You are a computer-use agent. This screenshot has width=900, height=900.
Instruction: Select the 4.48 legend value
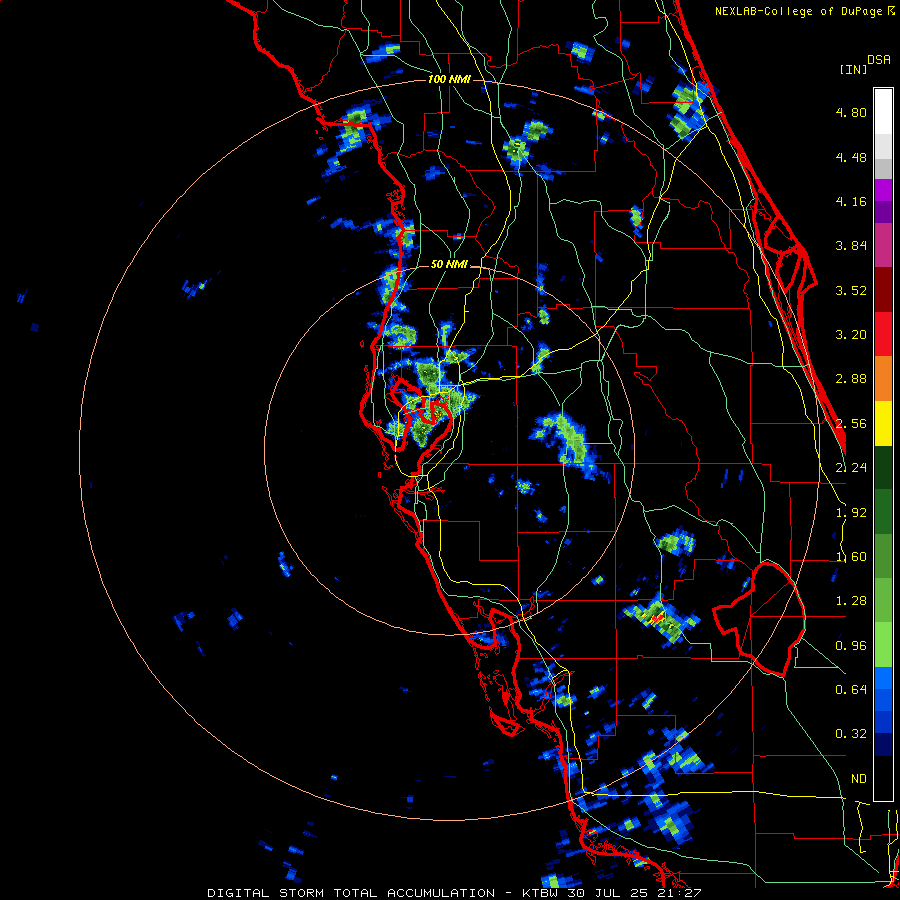coord(851,157)
